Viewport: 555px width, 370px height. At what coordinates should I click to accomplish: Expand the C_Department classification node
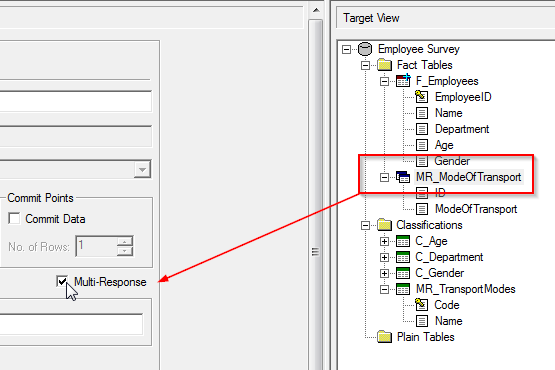384,257
